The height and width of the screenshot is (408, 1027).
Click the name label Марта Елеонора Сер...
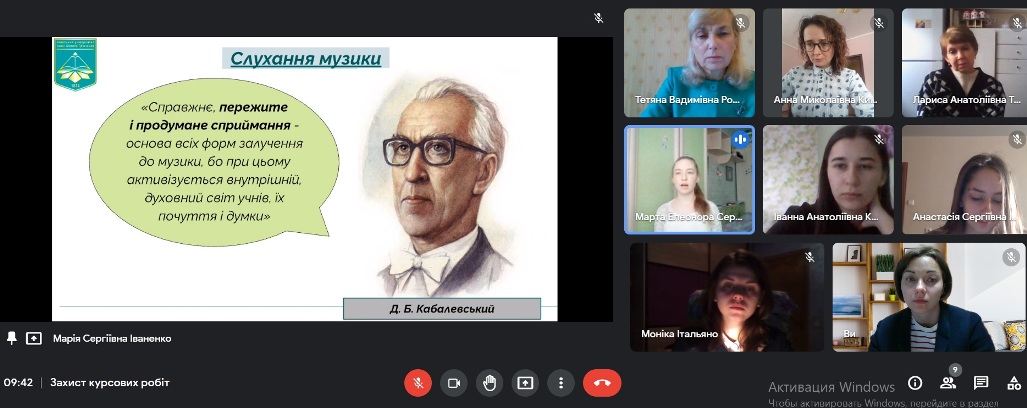pyautogui.click(x=688, y=217)
